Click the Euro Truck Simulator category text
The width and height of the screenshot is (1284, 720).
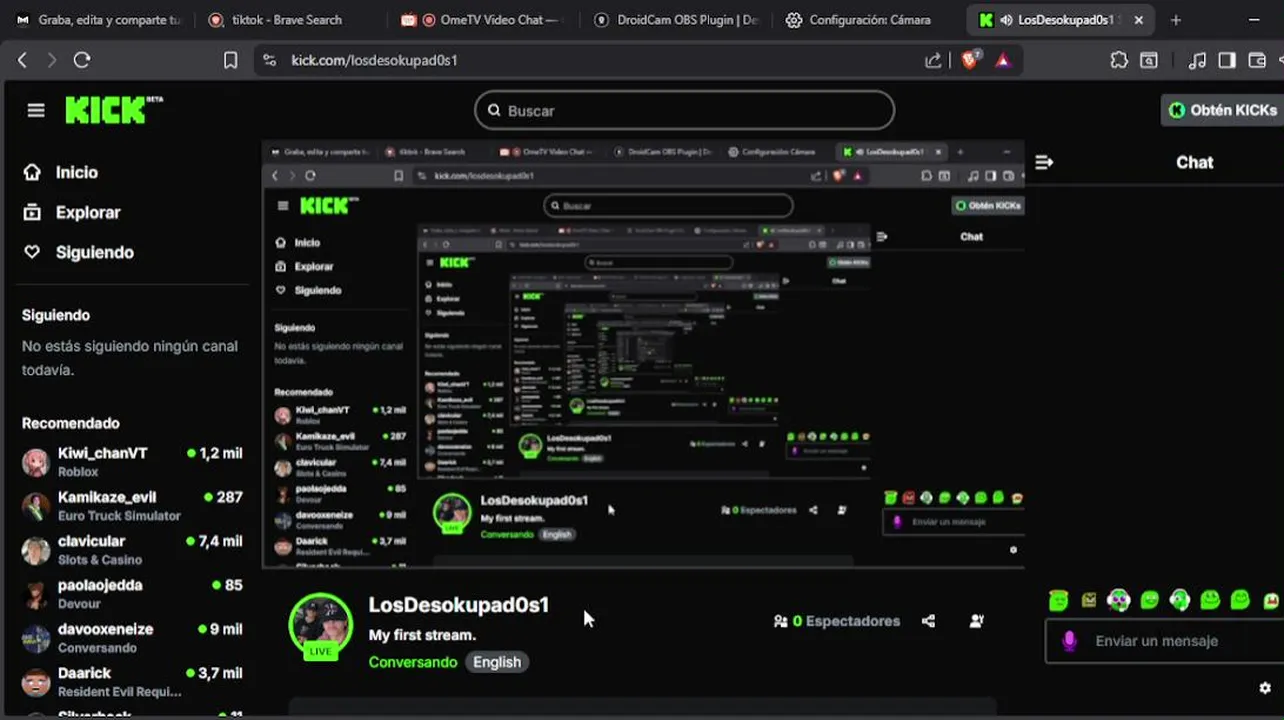[x=119, y=516]
